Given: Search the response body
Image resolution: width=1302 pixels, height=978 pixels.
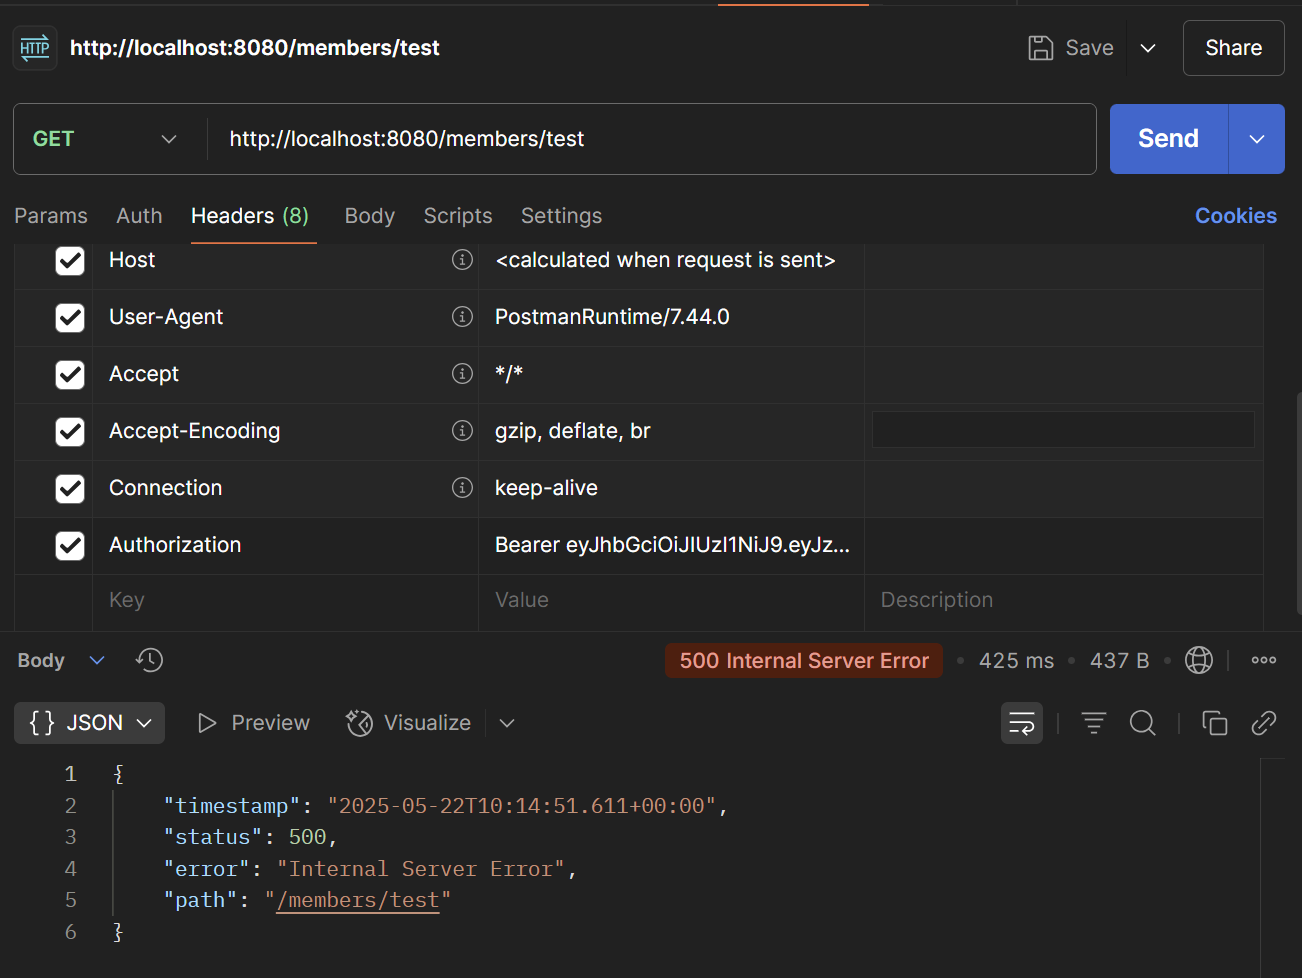Looking at the screenshot, I should [x=1142, y=723].
